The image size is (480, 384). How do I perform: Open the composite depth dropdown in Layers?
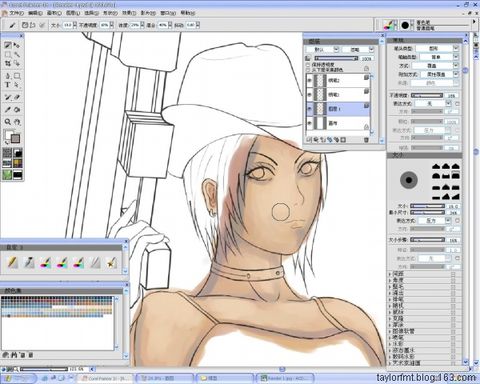(x=358, y=49)
